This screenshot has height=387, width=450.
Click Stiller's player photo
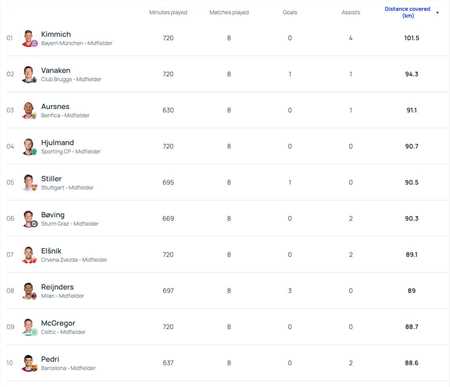[29, 183]
